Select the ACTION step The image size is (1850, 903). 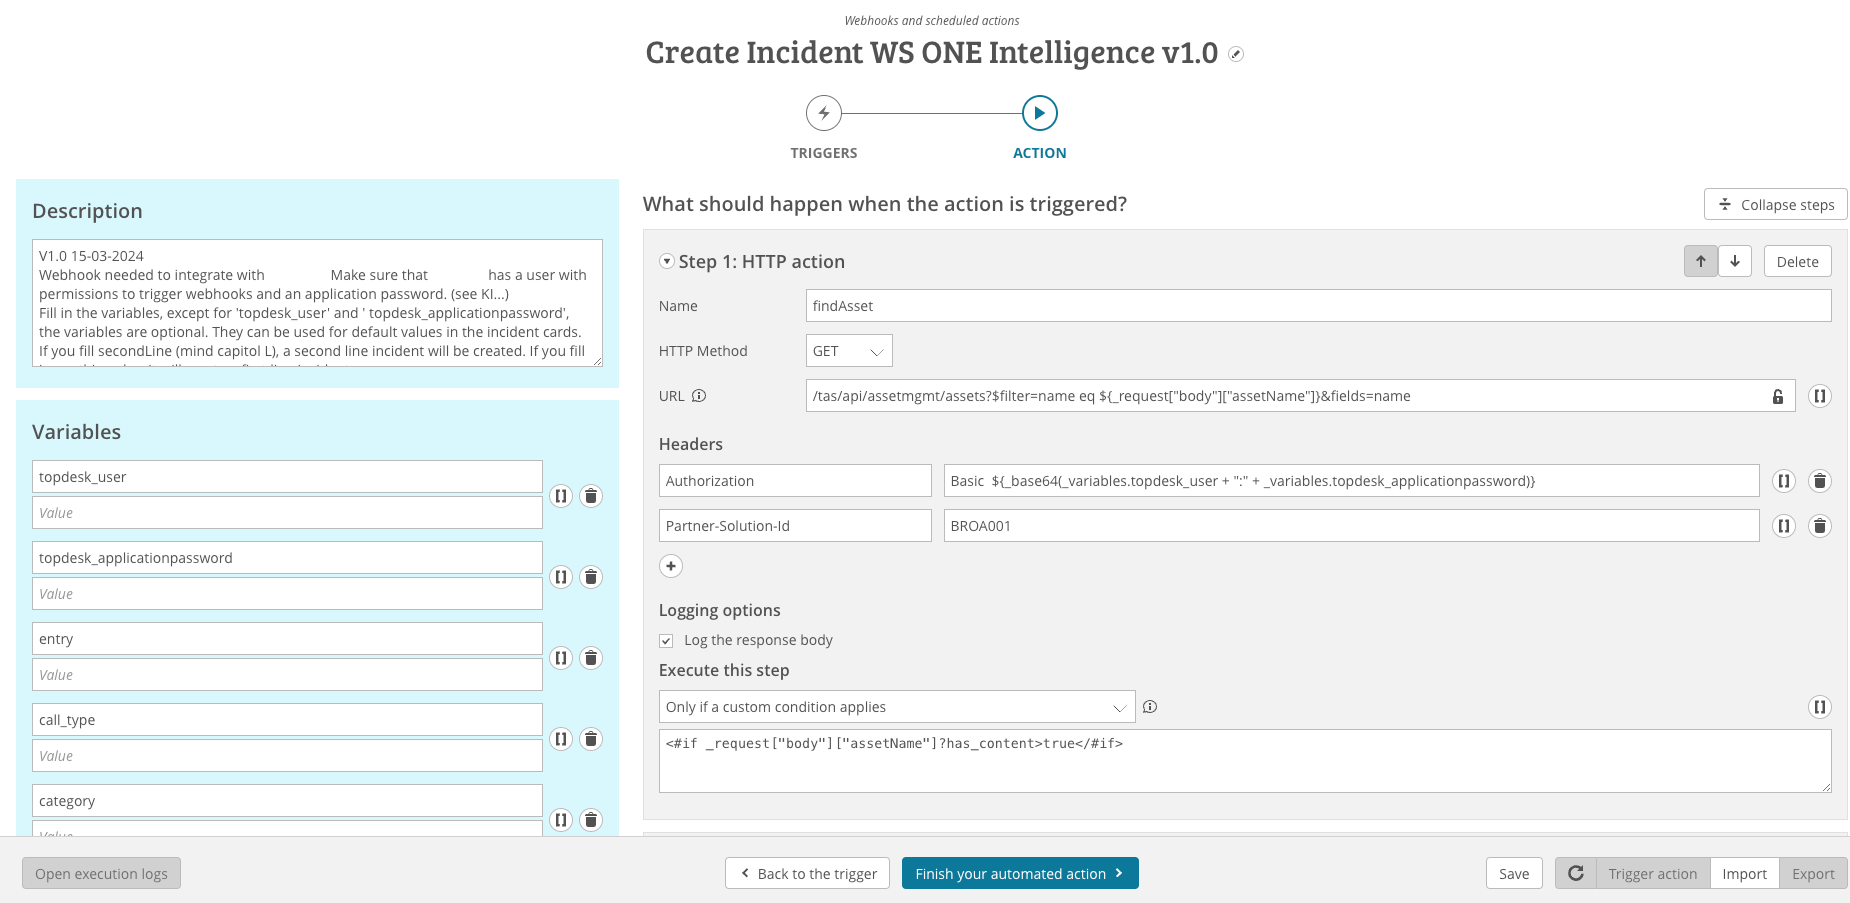[x=1039, y=113]
